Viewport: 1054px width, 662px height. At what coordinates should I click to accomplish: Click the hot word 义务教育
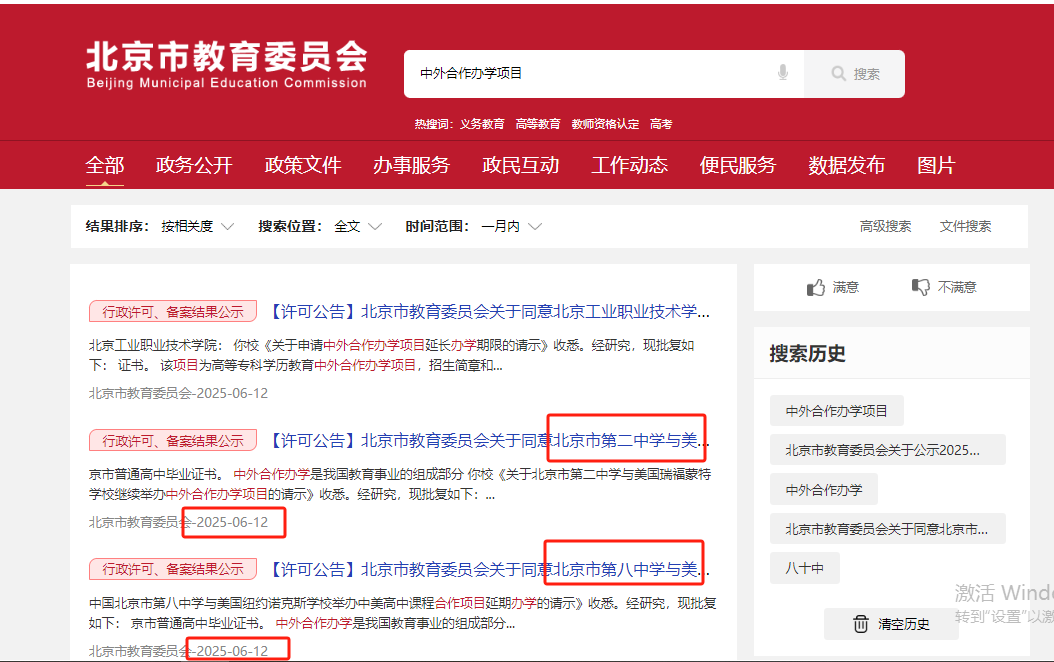[x=482, y=124]
